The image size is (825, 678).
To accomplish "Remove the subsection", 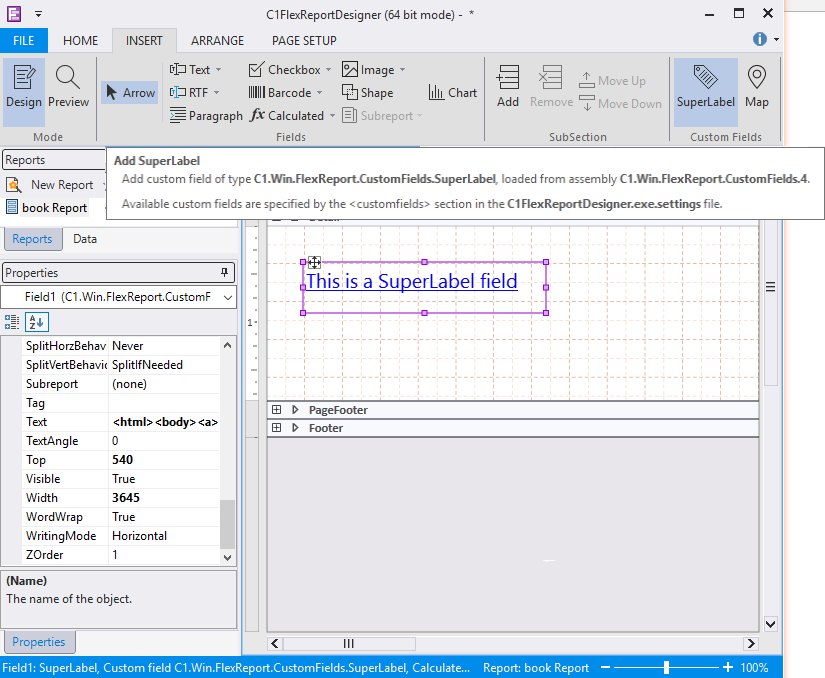I will pyautogui.click(x=551, y=87).
